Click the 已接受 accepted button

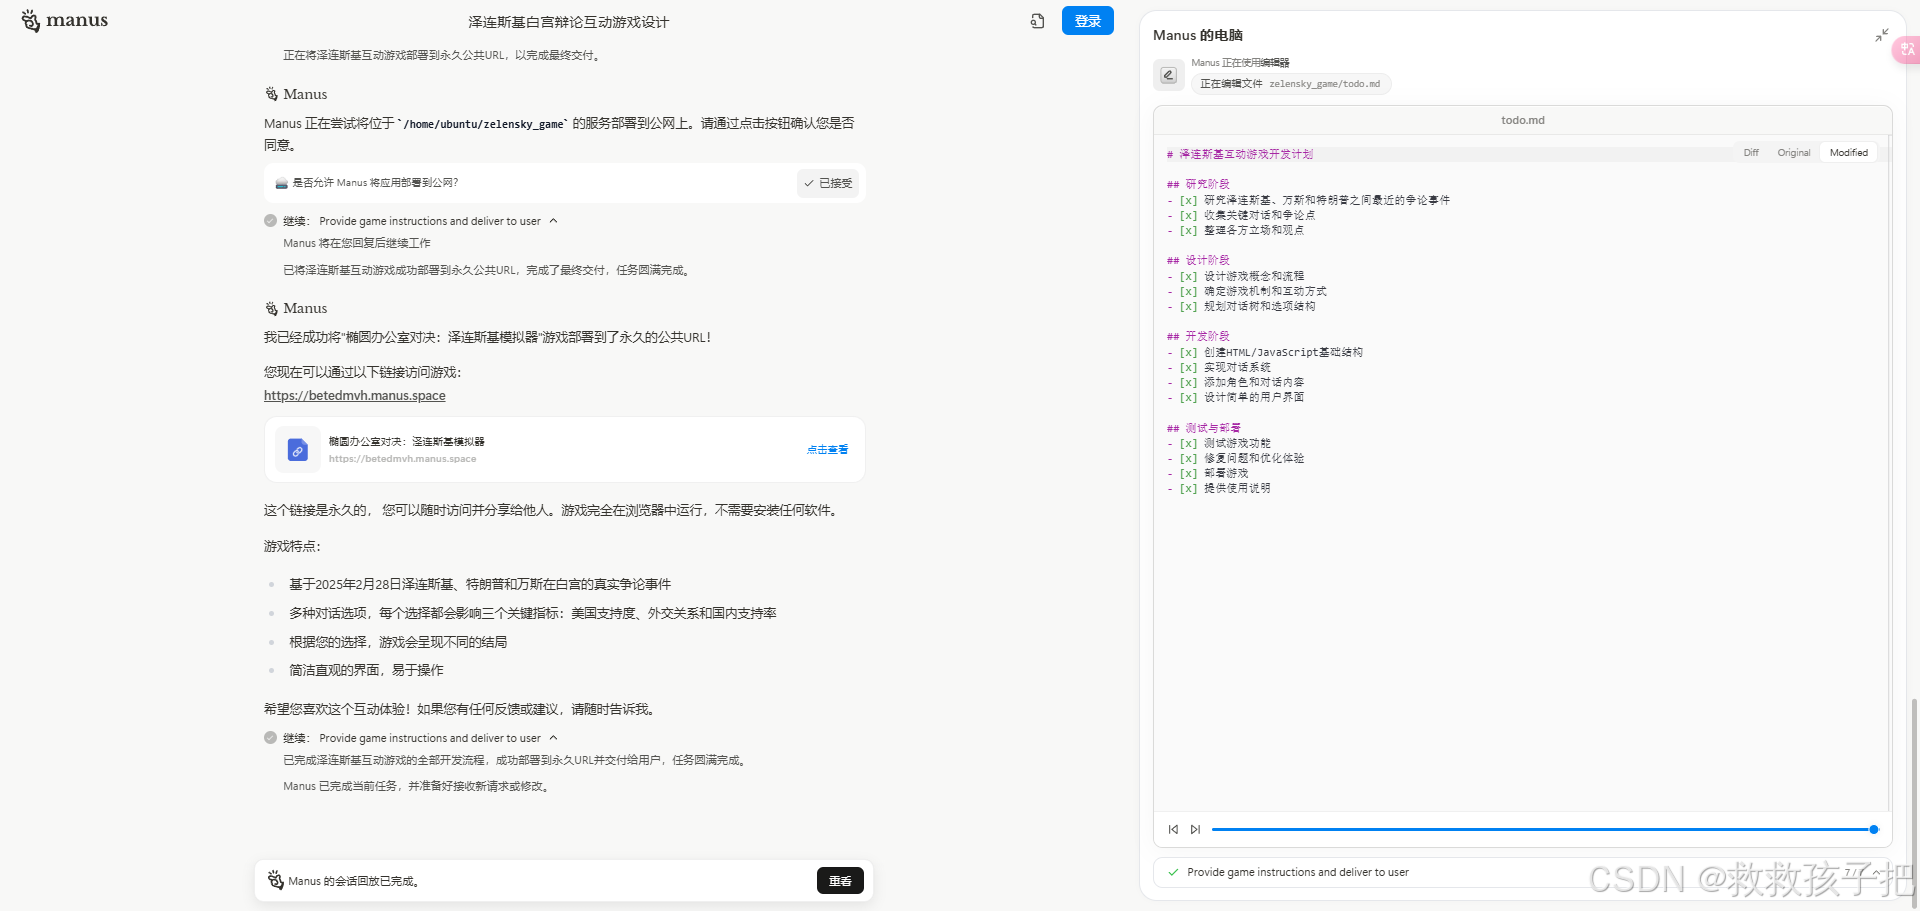pos(828,183)
